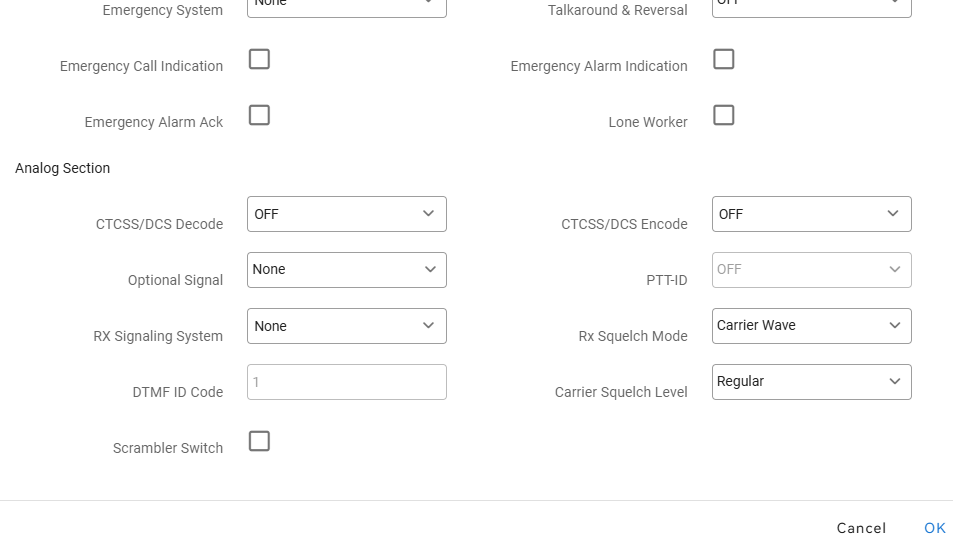Click the chevron arrow in CTCSS/DCS Decode
The image size is (953, 545).
click(x=429, y=214)
